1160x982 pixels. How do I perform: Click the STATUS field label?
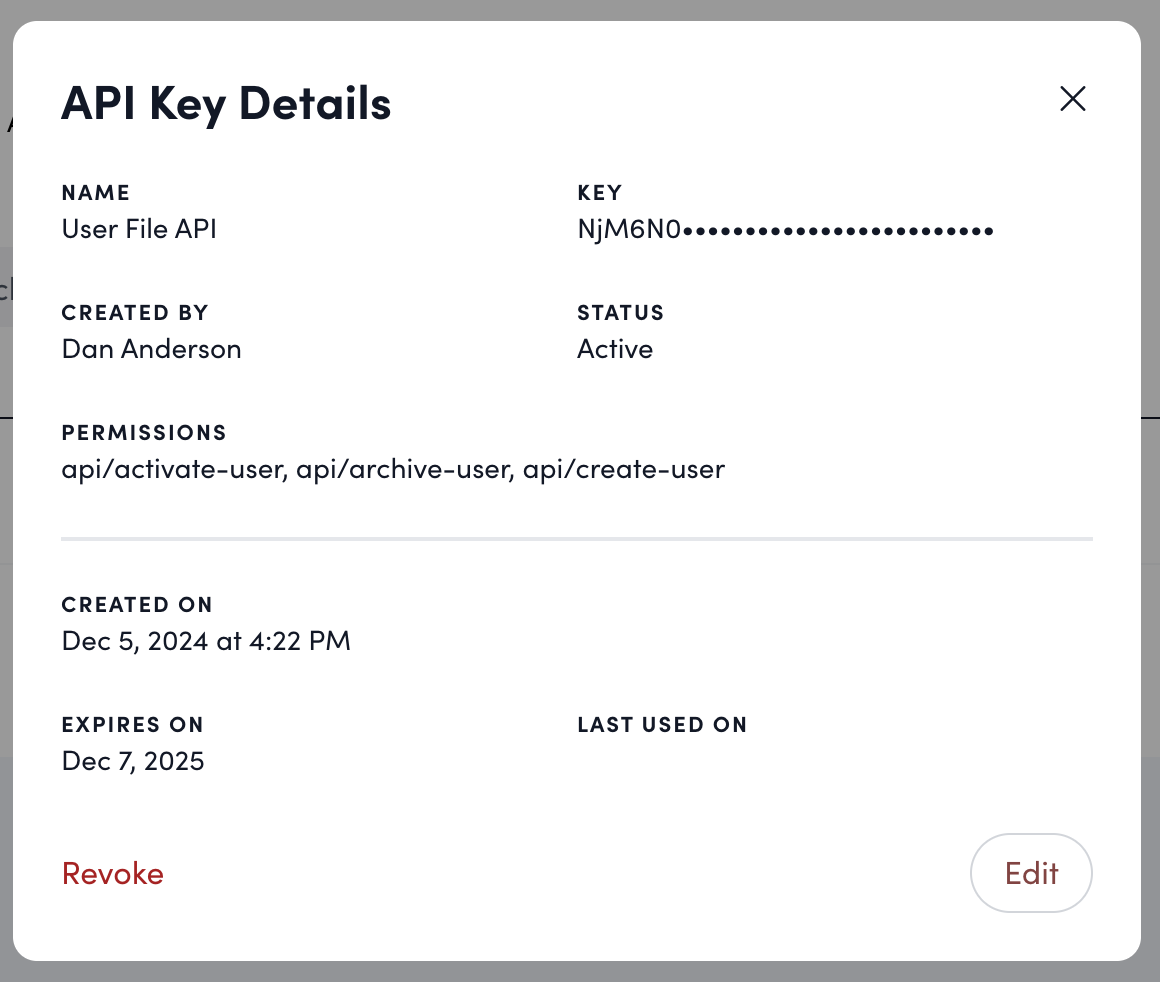coord(620,312)
